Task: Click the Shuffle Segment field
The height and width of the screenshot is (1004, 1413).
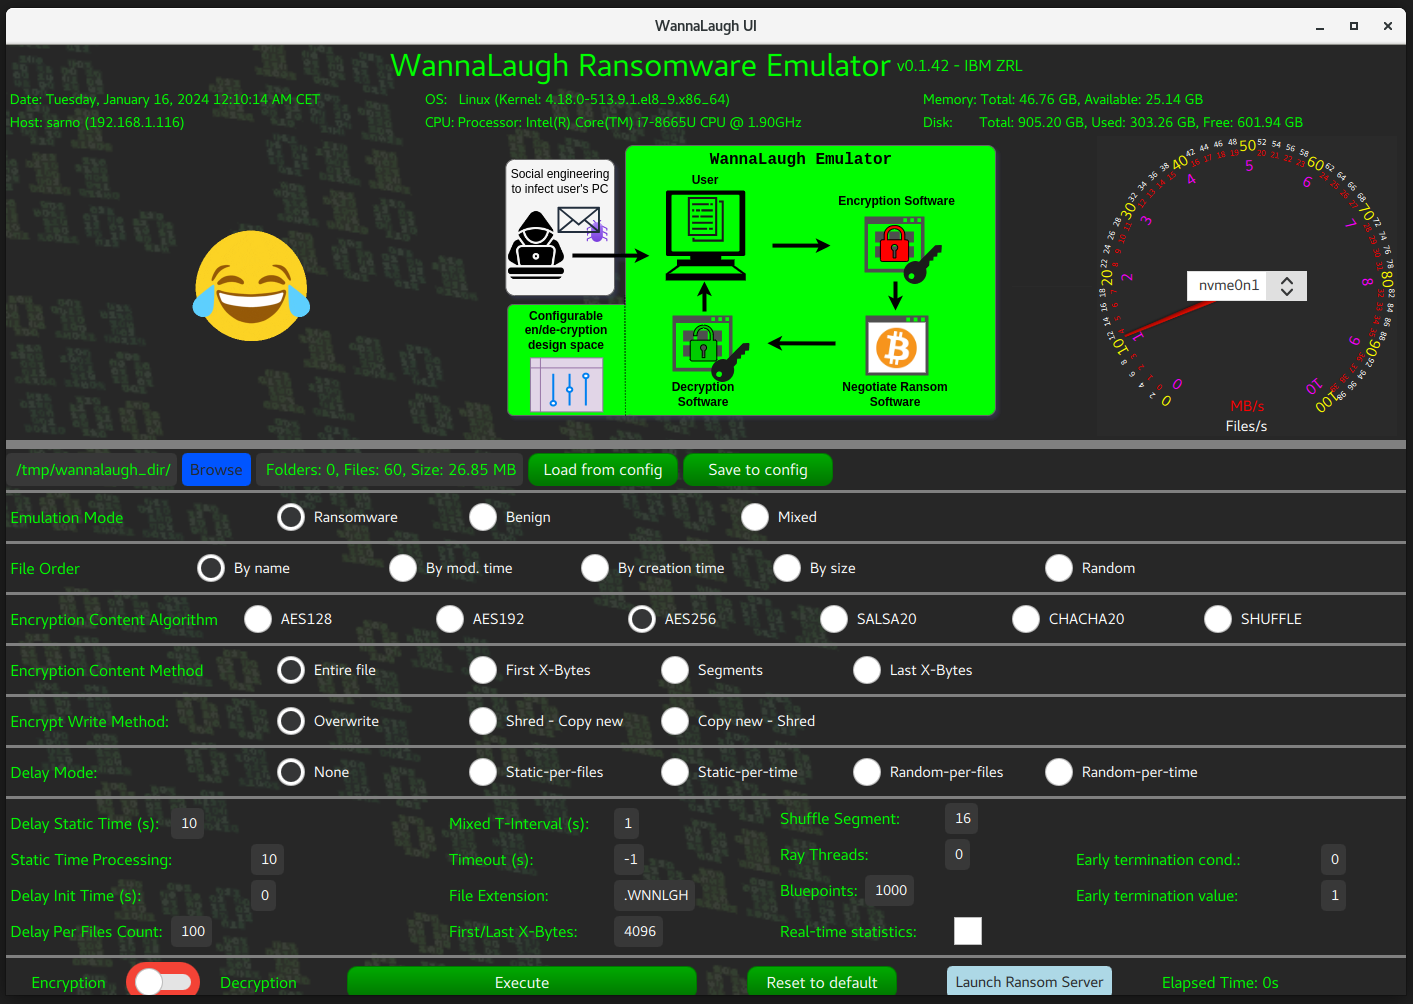Action: tap(962, 818)
